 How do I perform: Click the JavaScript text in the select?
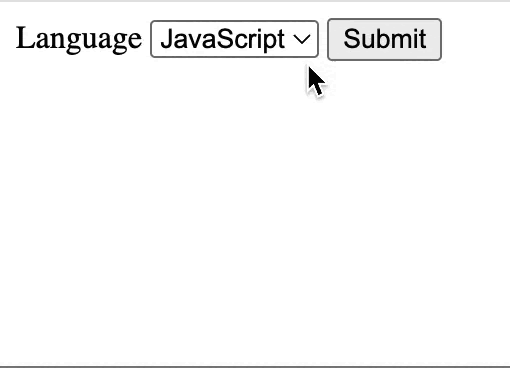tap(222, 40)
